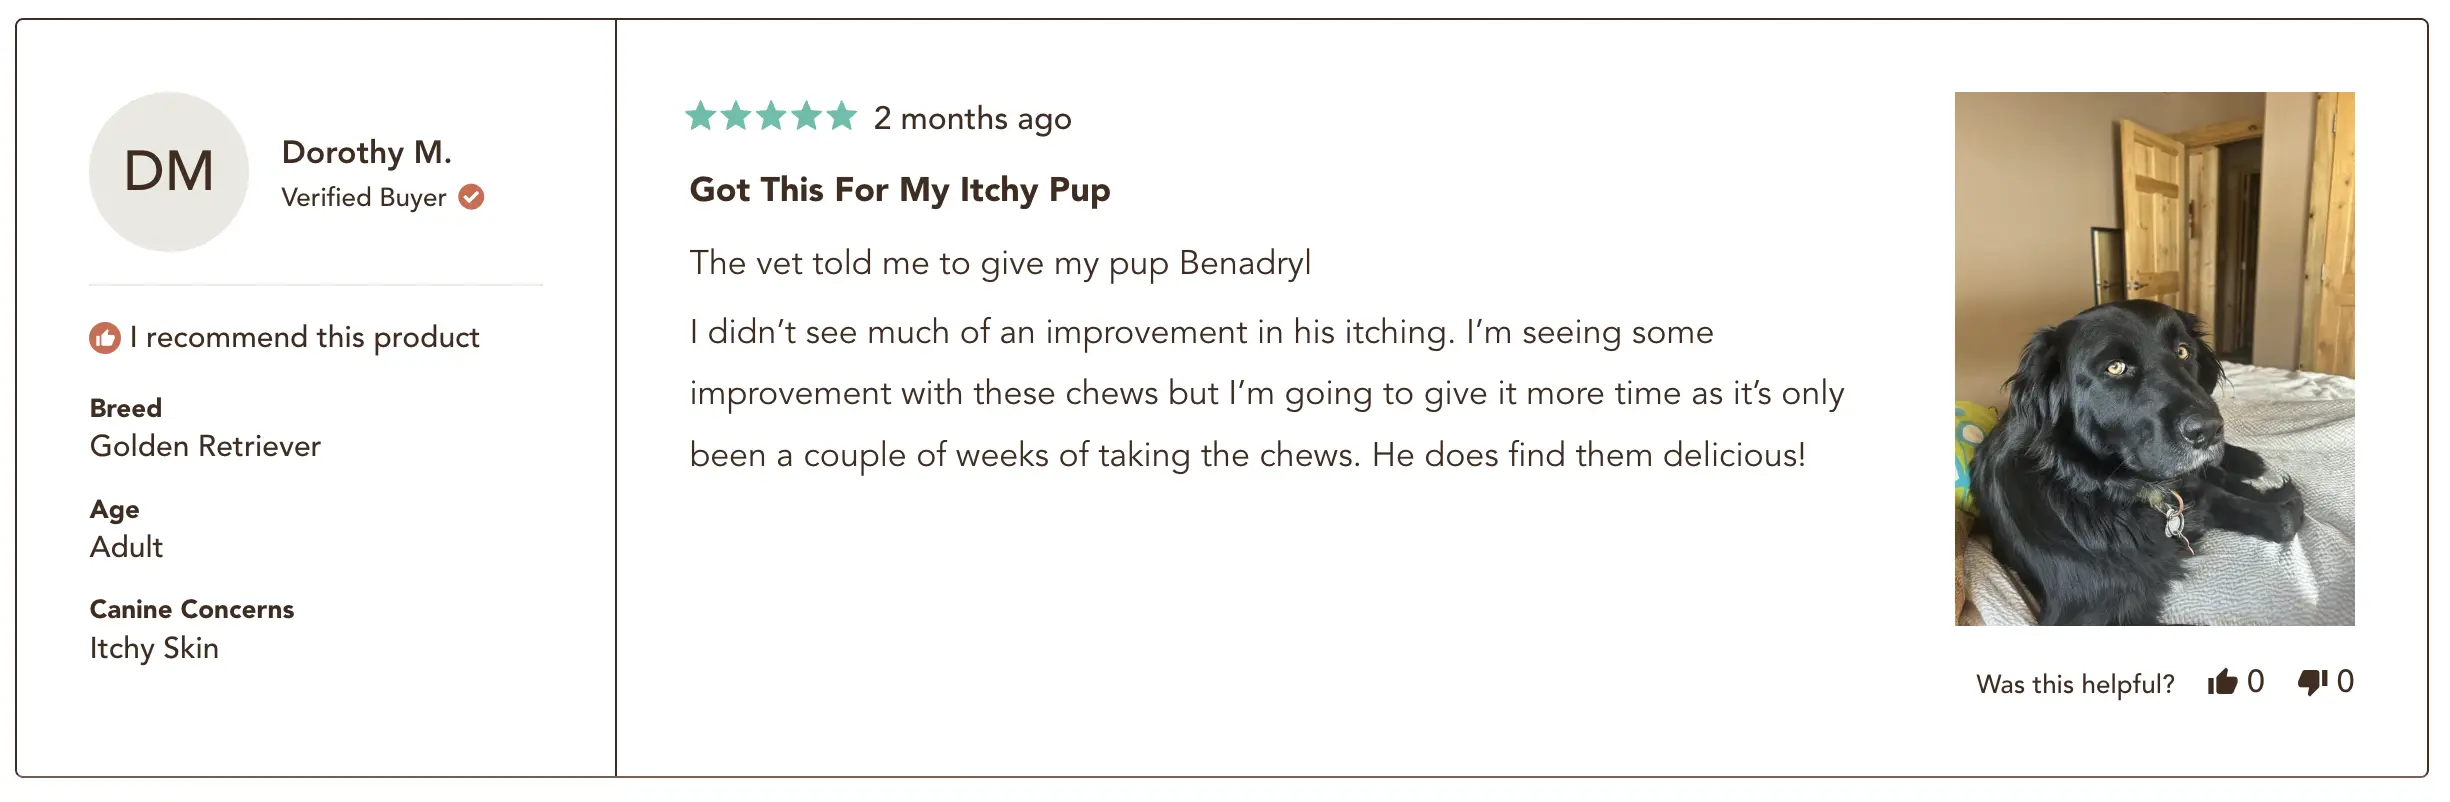This screenshot has width=2450, height=802.
Task: Click I recommend this product text
Action: point(305,338)
